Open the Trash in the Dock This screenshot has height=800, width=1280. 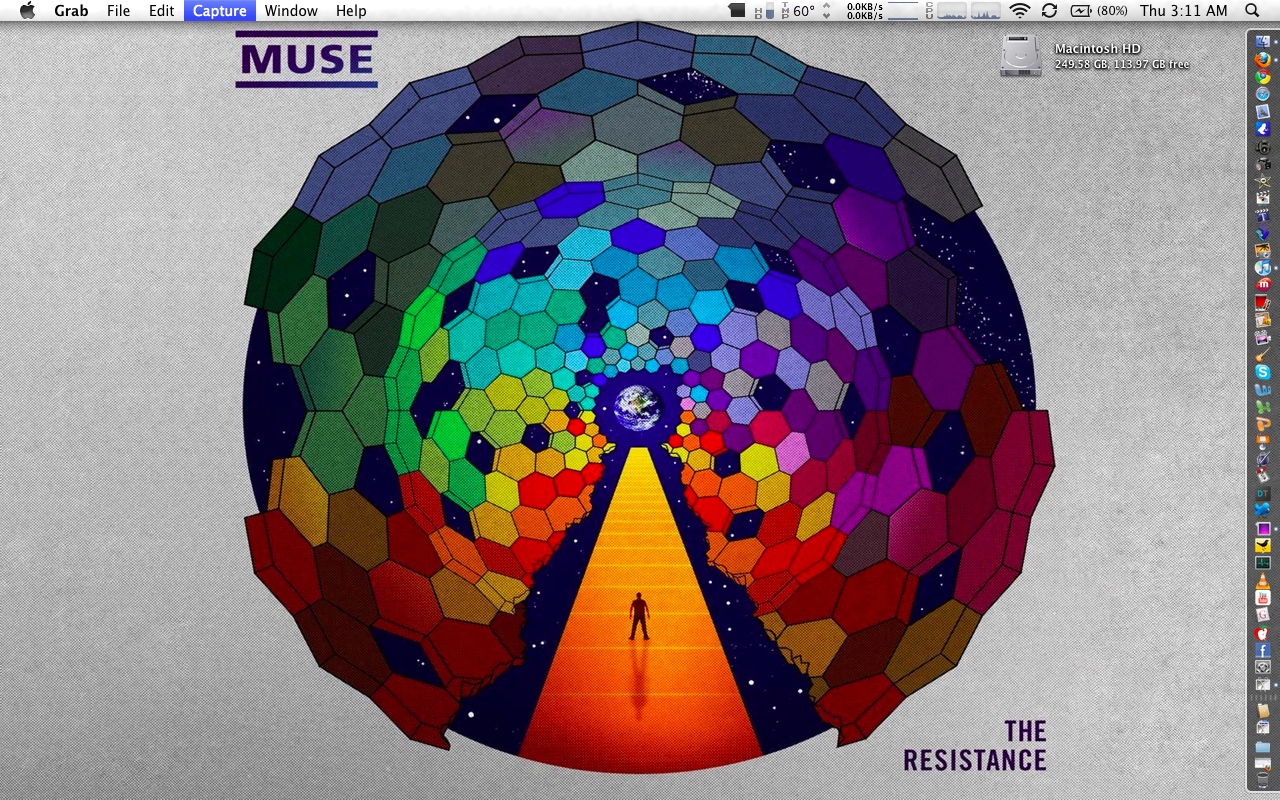tap(1263, 779)
